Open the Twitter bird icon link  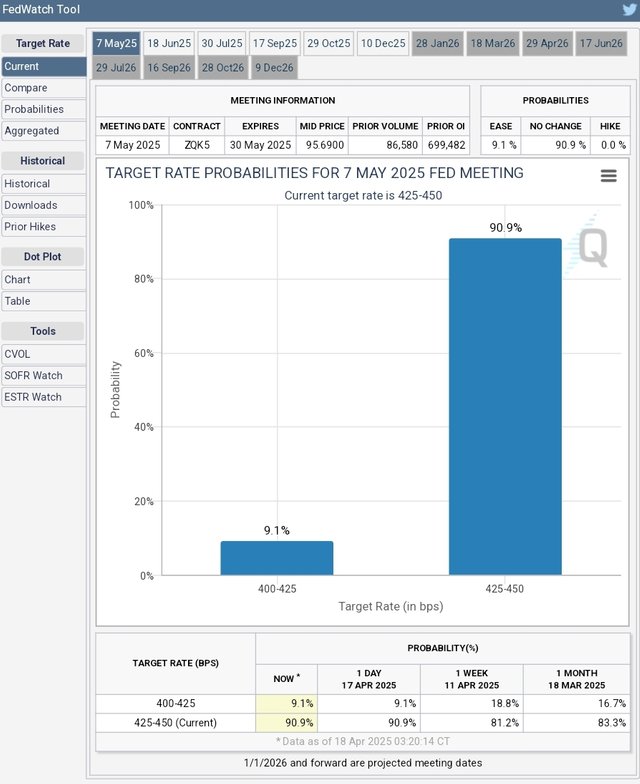(630, 10)
